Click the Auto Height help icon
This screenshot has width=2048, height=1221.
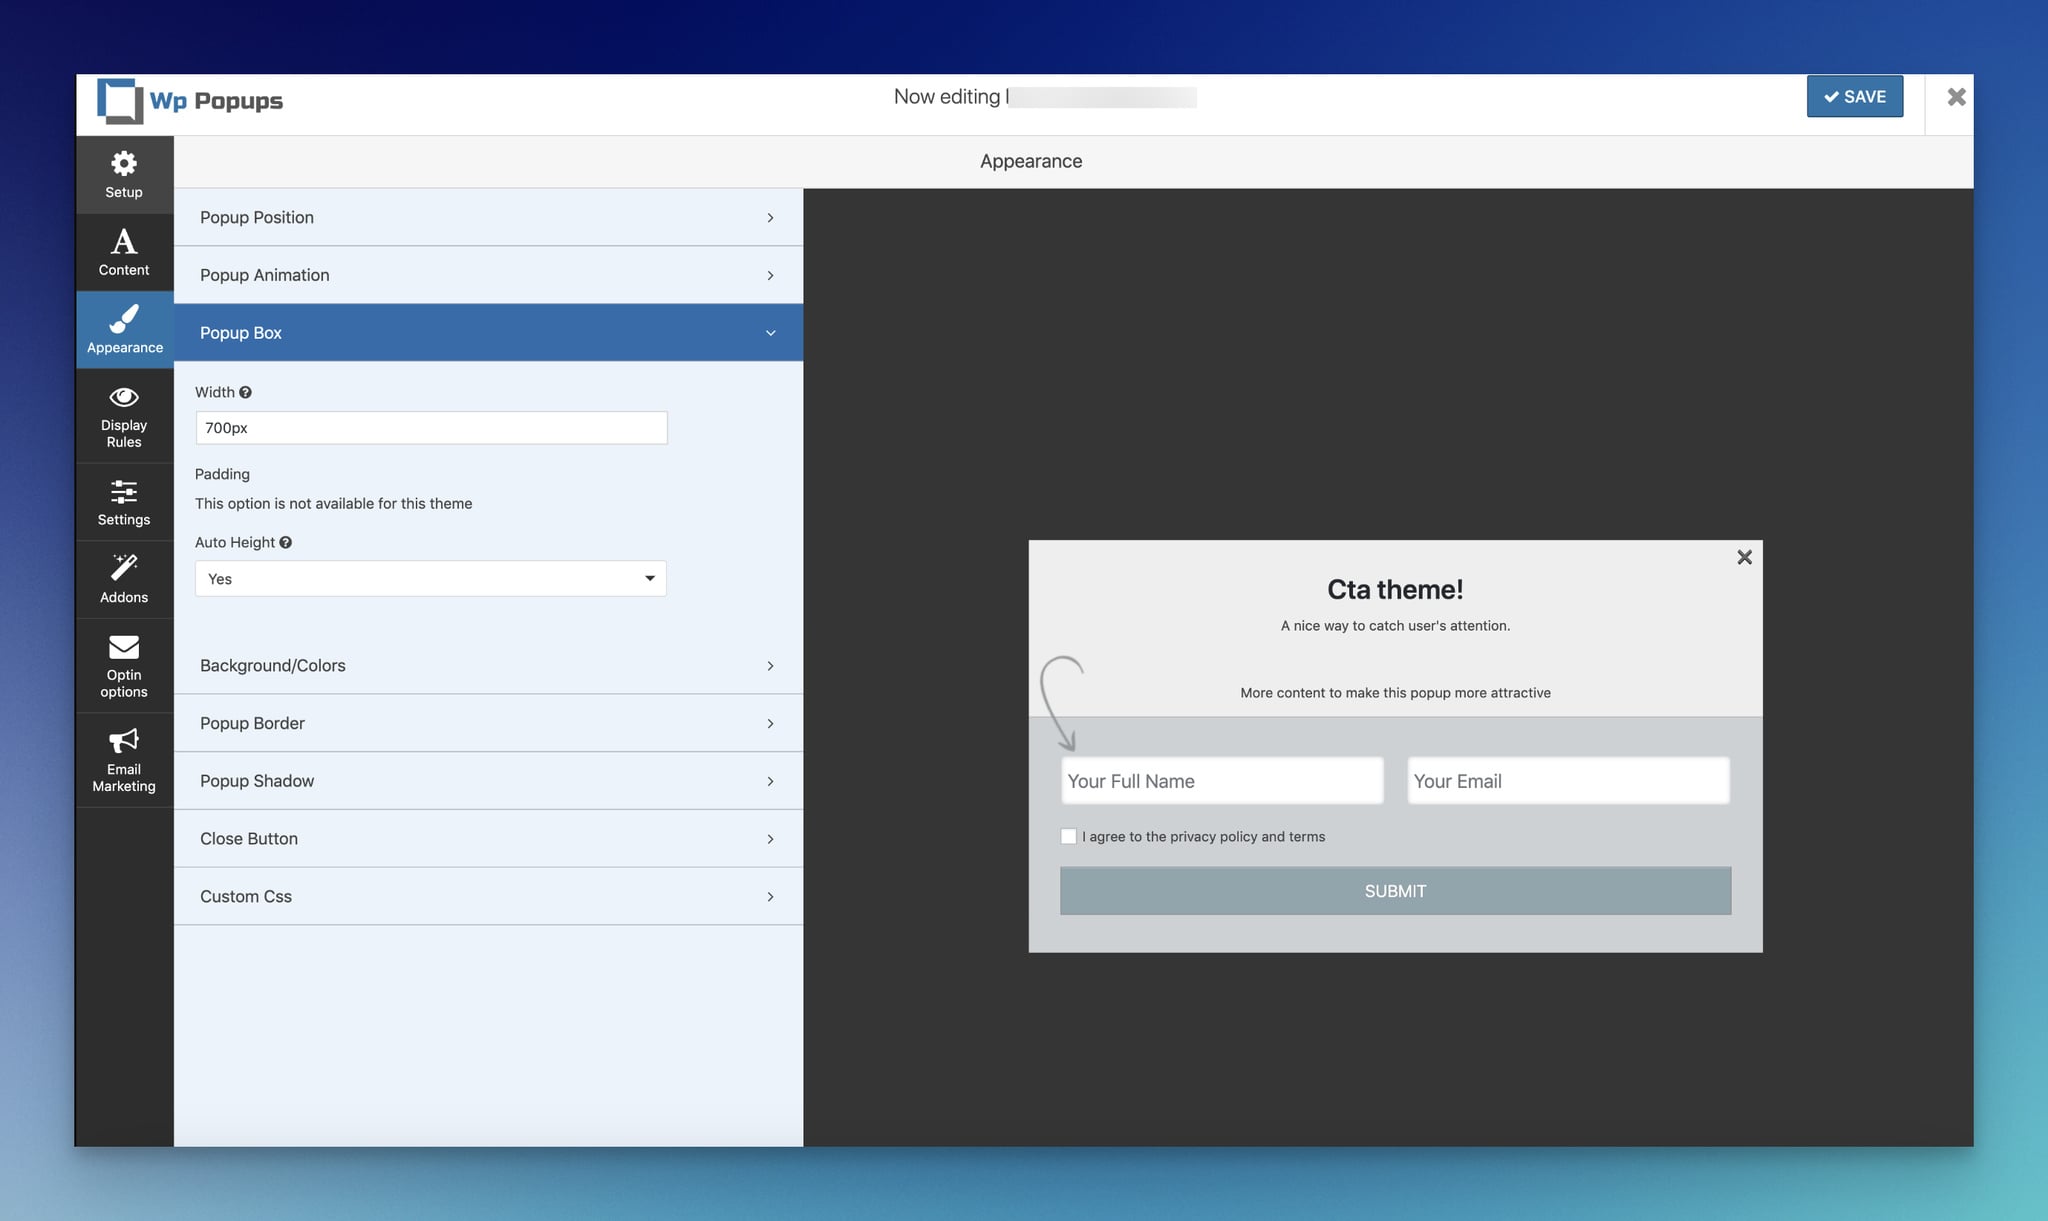pos(285,542)
